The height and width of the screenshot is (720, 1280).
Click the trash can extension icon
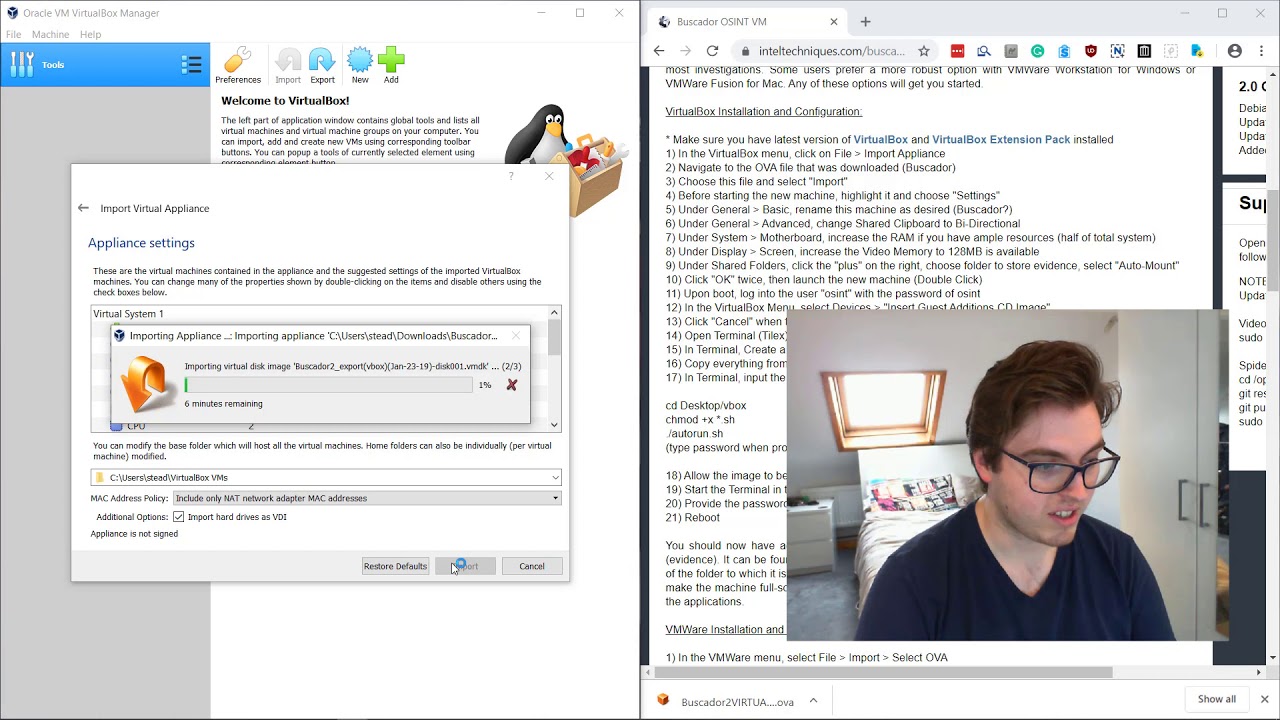(1144, 51)
